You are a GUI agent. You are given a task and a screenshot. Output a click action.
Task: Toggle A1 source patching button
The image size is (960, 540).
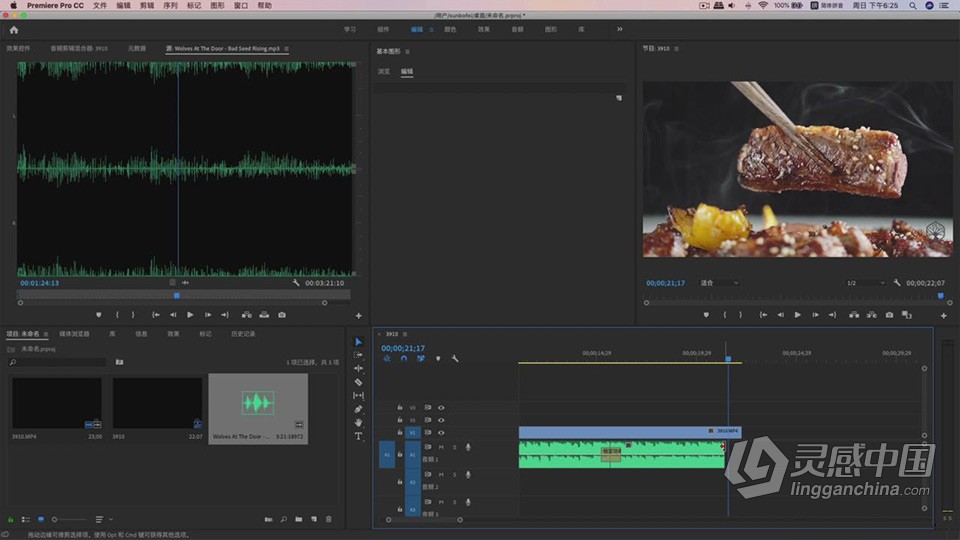(x=387, y=454)
